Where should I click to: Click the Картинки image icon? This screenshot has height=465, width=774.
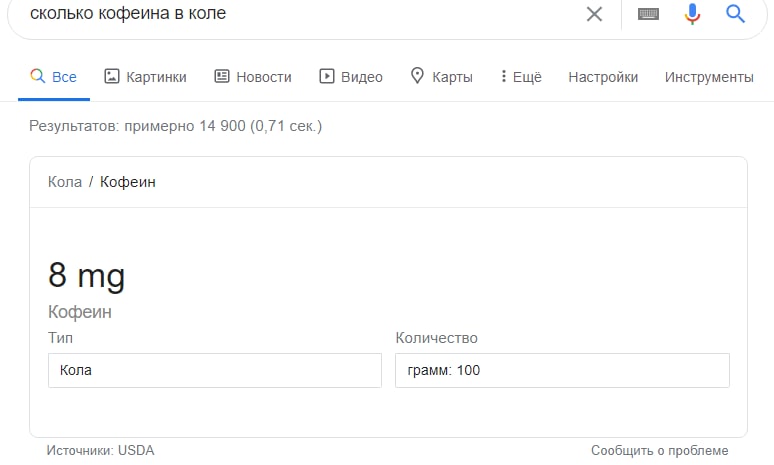[112, 76]
